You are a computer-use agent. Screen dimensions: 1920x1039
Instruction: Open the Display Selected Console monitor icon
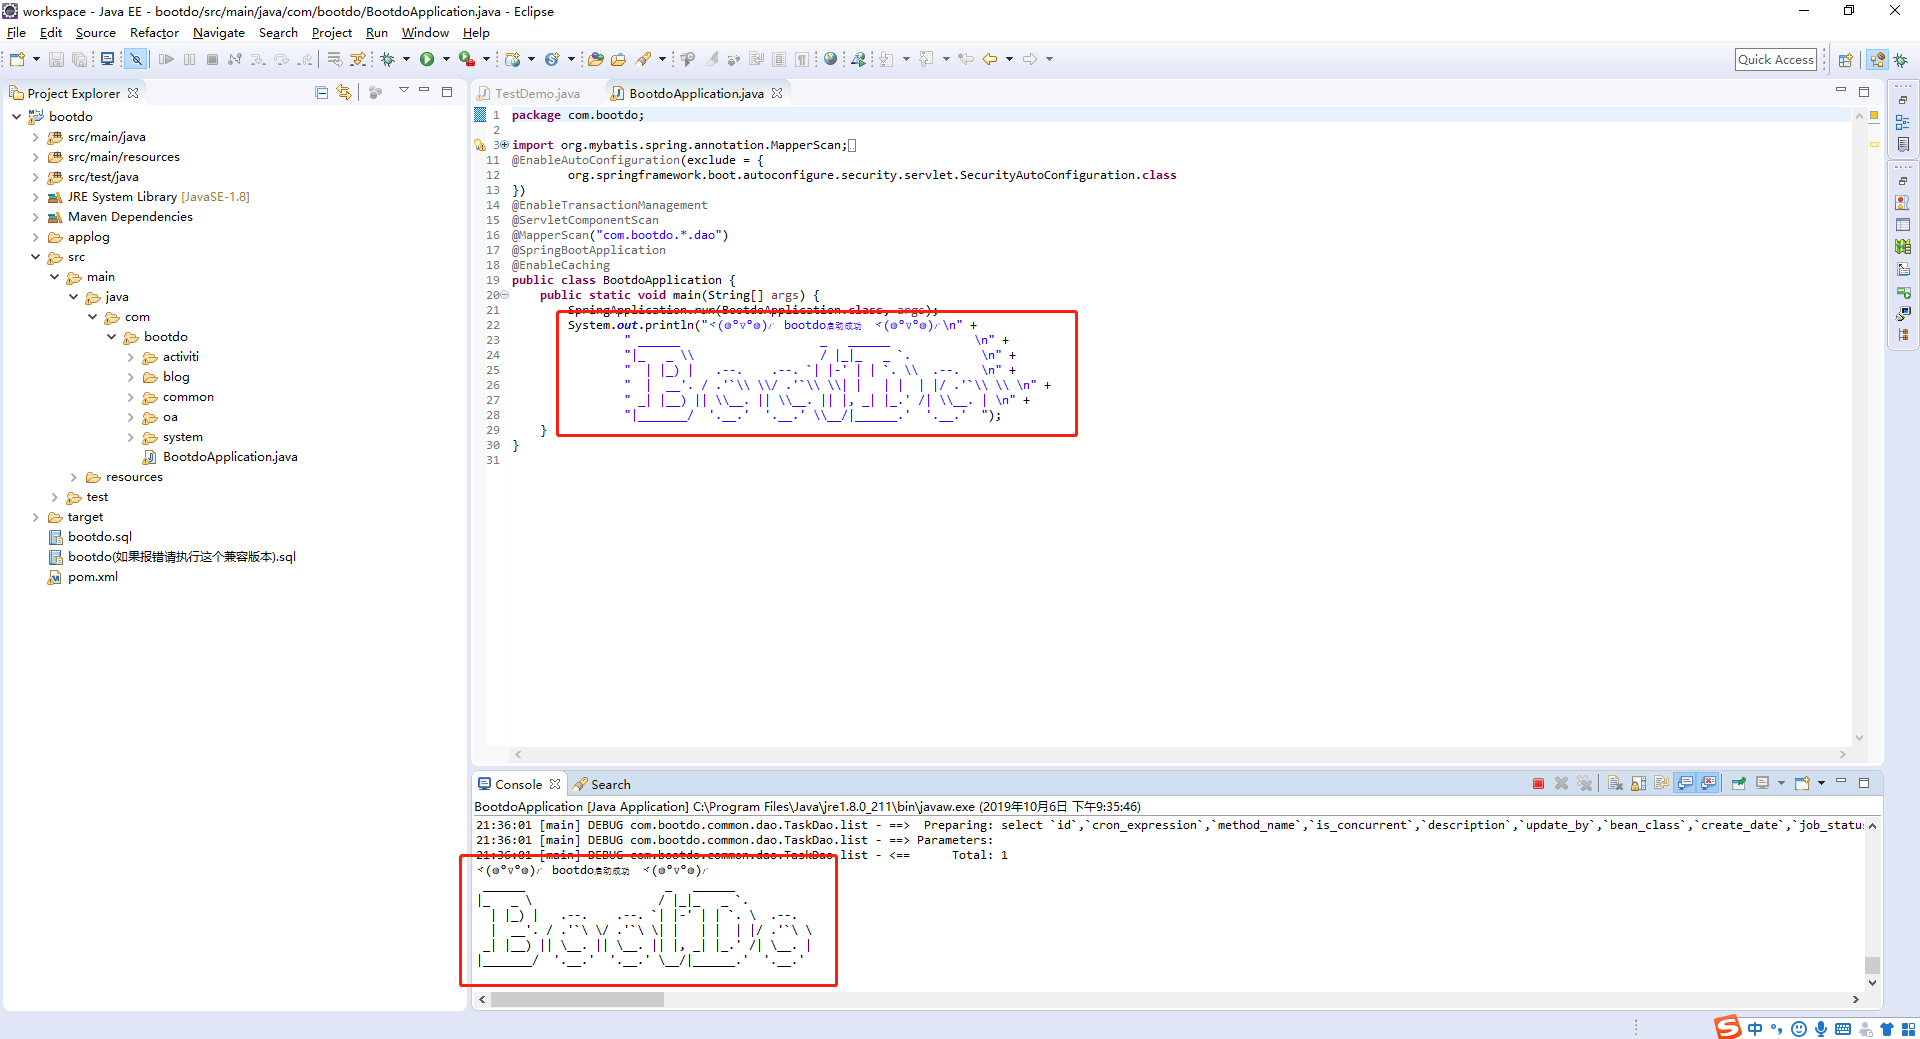[1762, 783]
